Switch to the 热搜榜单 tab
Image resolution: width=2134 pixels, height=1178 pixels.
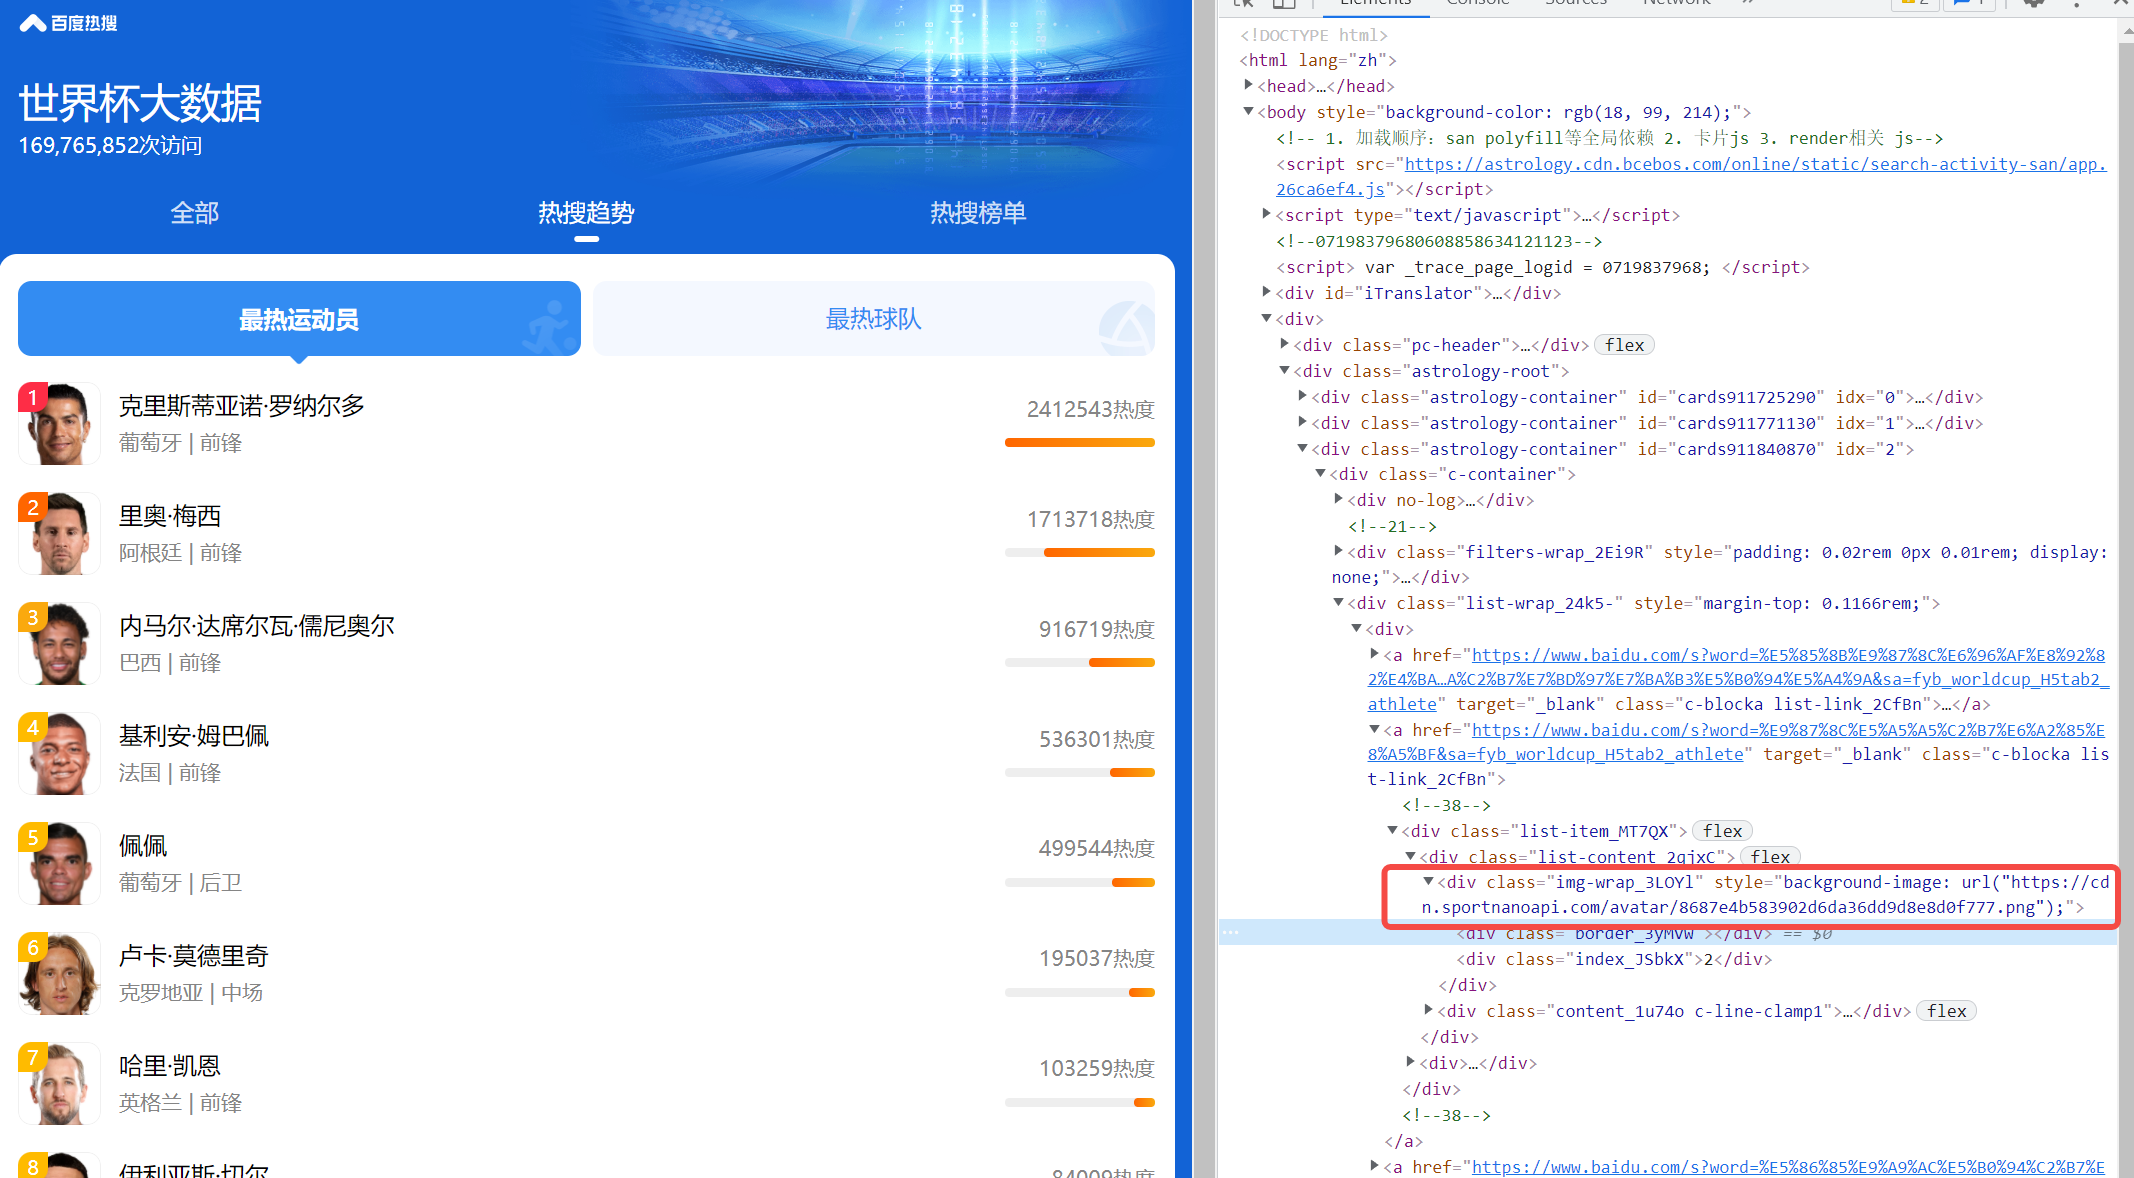[977, 213]
